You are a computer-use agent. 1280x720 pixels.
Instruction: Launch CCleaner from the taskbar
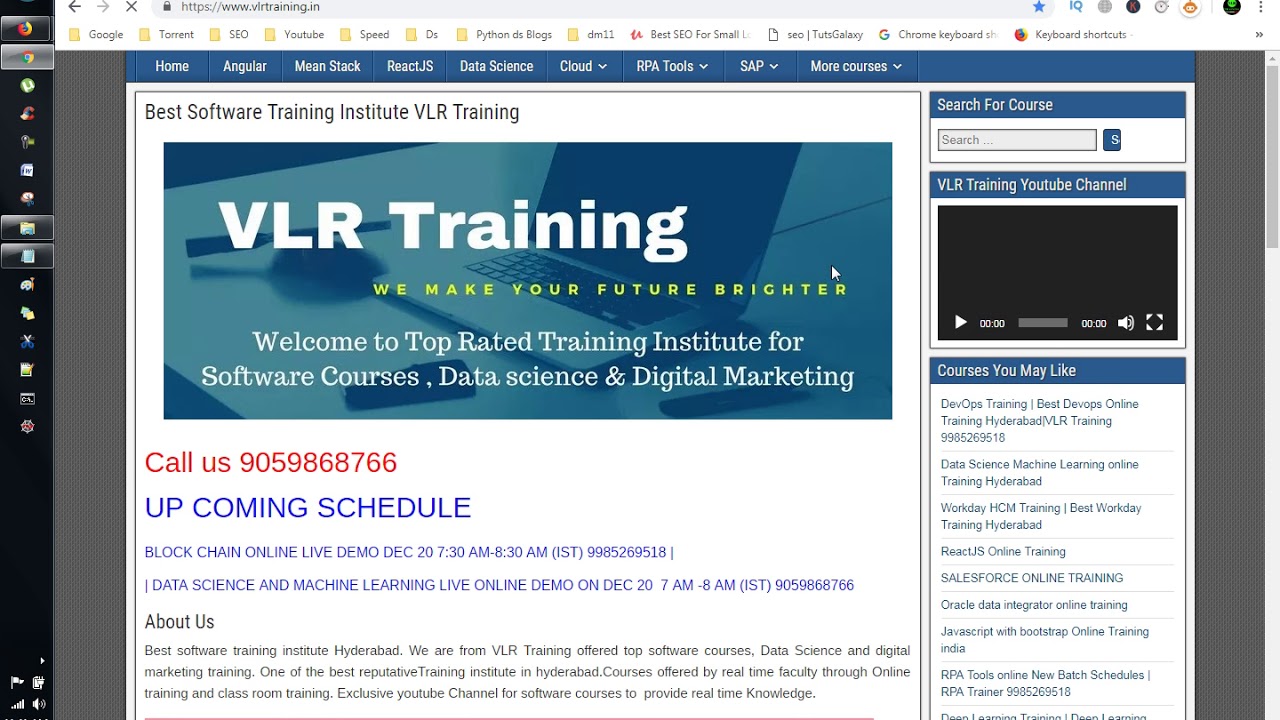[x=27, y=114]
